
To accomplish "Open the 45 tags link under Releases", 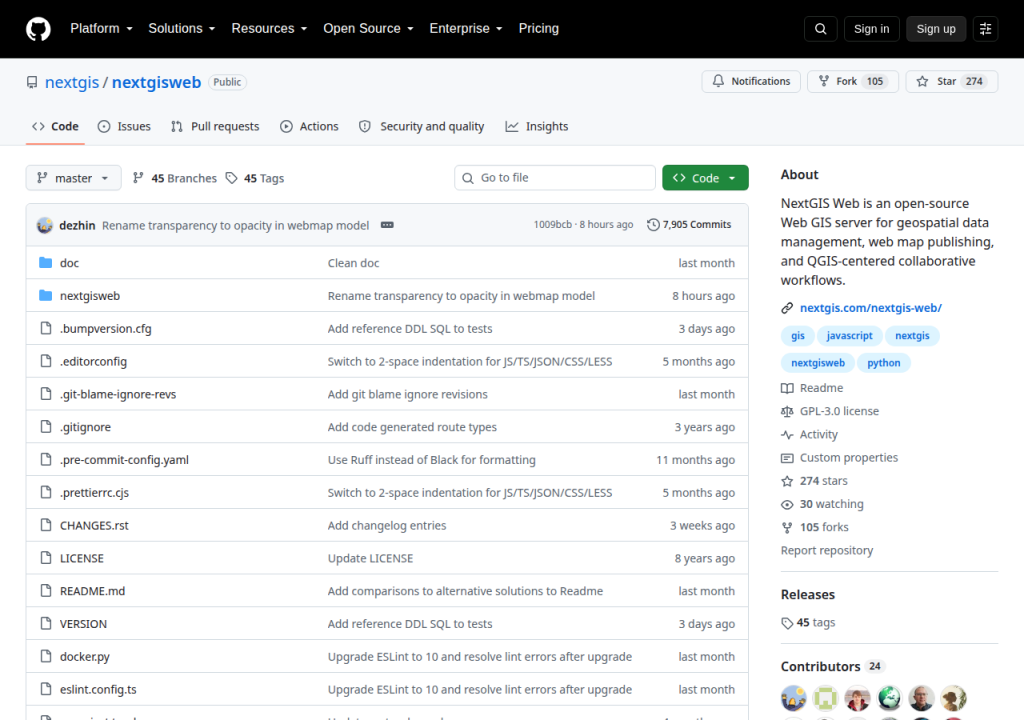I will pos(808,623).
